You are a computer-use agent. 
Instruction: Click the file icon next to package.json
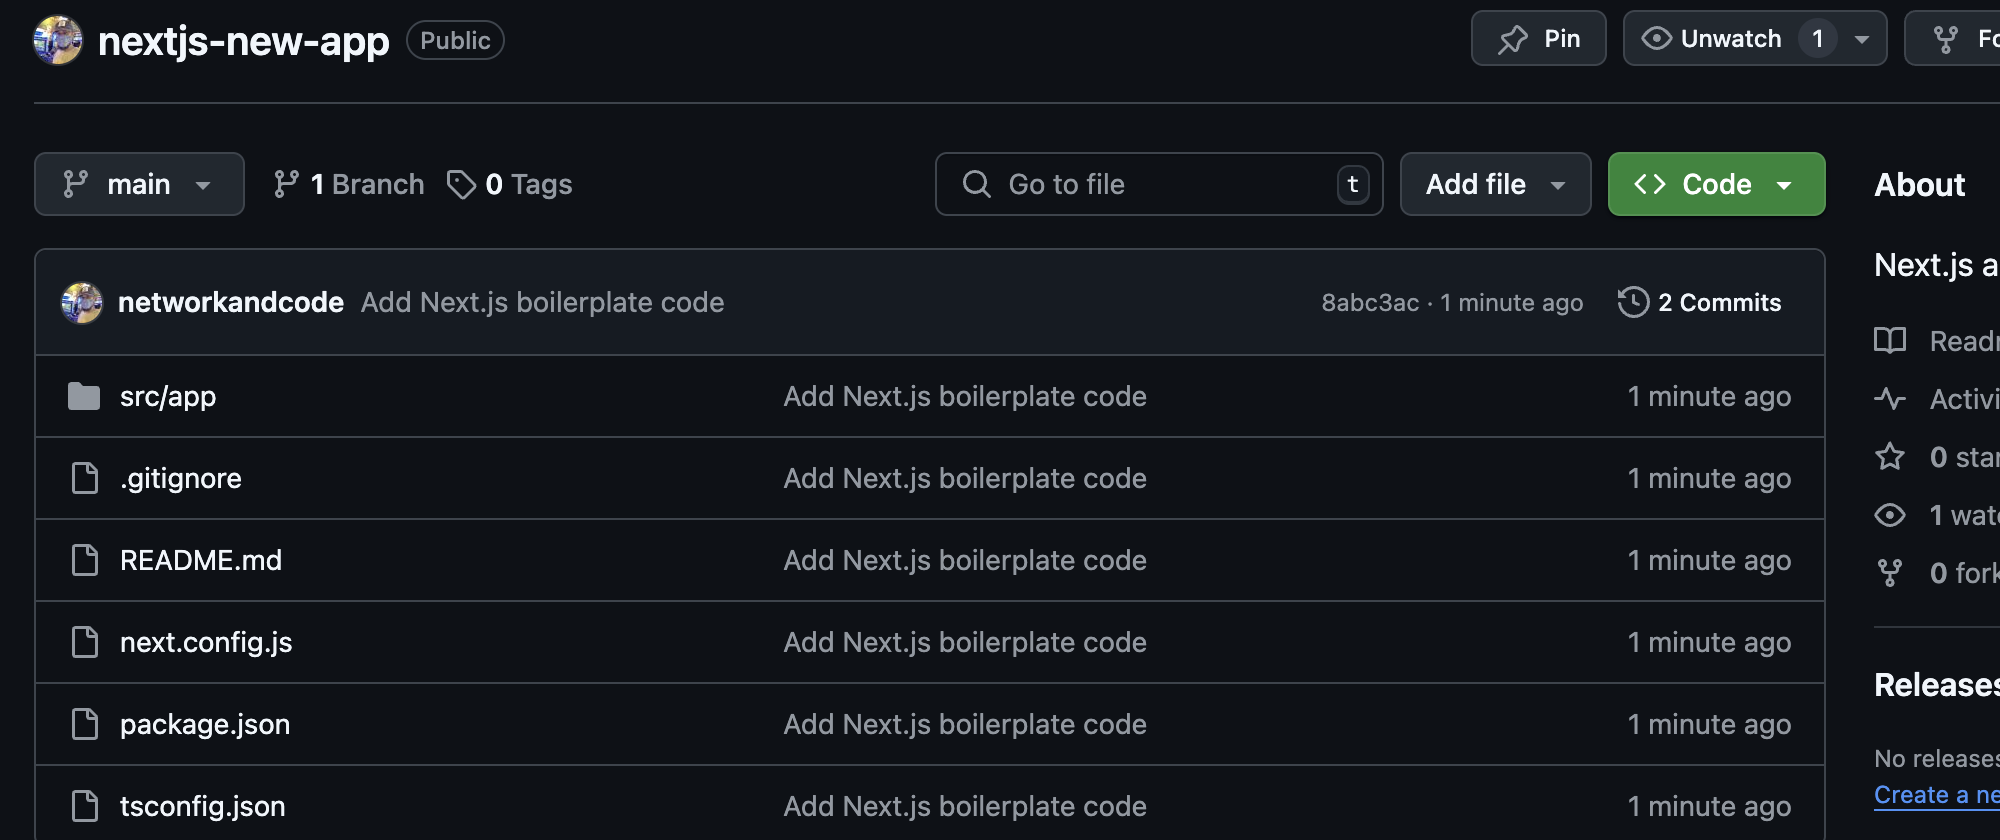pos(85,724)
